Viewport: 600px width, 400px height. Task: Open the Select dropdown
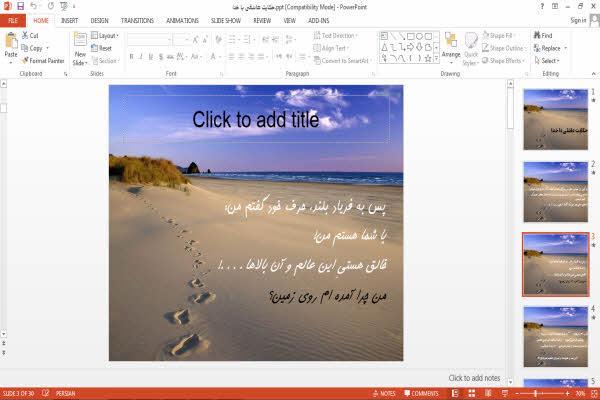click(x=547, y=60)
